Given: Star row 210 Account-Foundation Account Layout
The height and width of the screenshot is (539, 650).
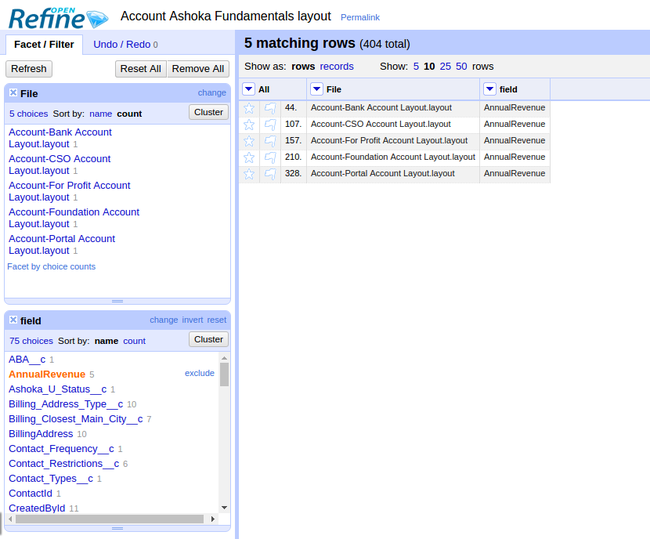Looking at the screenshot, I should pos(249,158).
